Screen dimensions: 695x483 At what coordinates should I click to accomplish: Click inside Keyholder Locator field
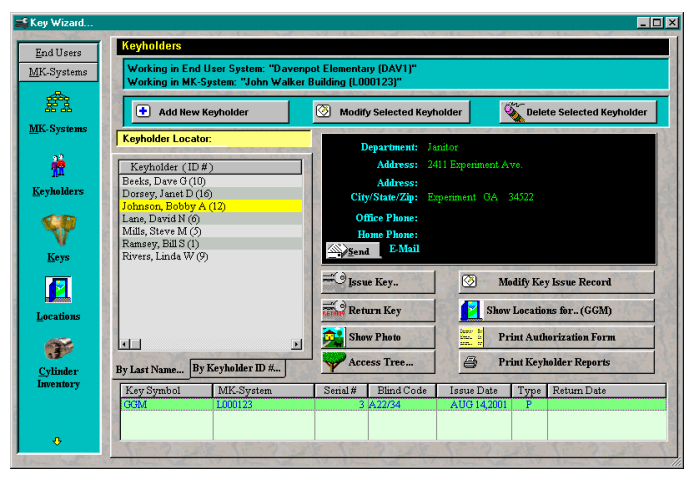pyautogui.click(x=214, y=139)
